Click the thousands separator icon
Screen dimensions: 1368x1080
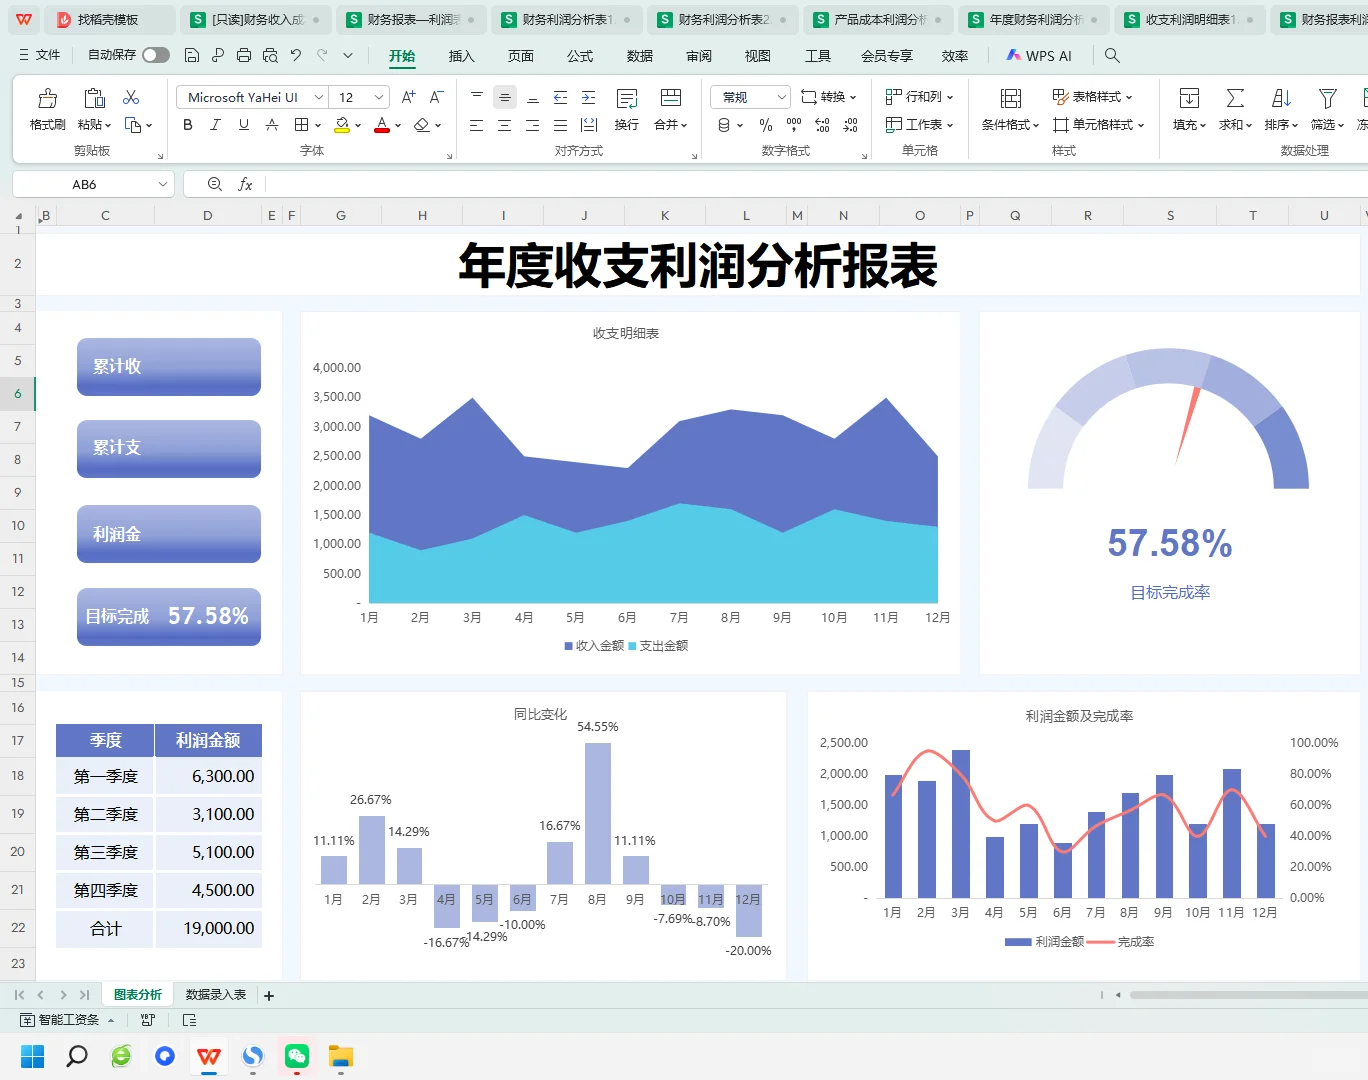click(794, 125)
